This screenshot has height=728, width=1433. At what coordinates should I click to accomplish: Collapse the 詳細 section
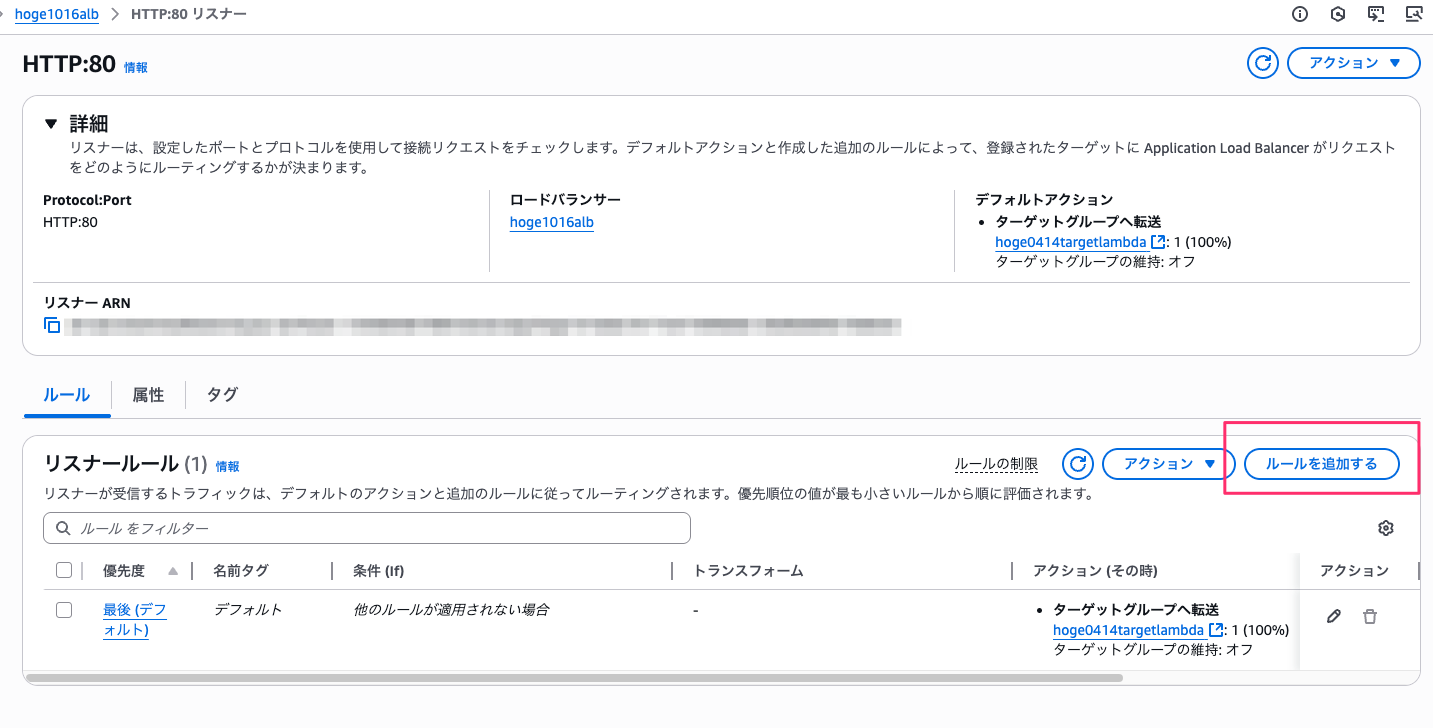[51, 124]
